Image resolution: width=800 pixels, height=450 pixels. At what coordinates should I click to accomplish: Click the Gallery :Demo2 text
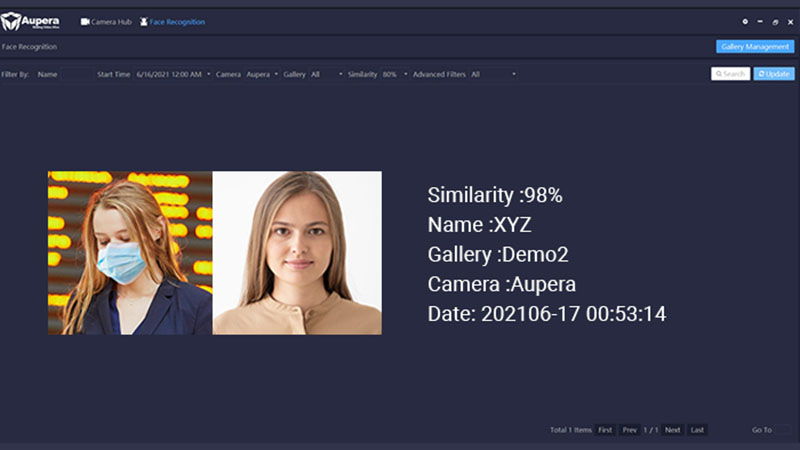(x=498, y=254)
